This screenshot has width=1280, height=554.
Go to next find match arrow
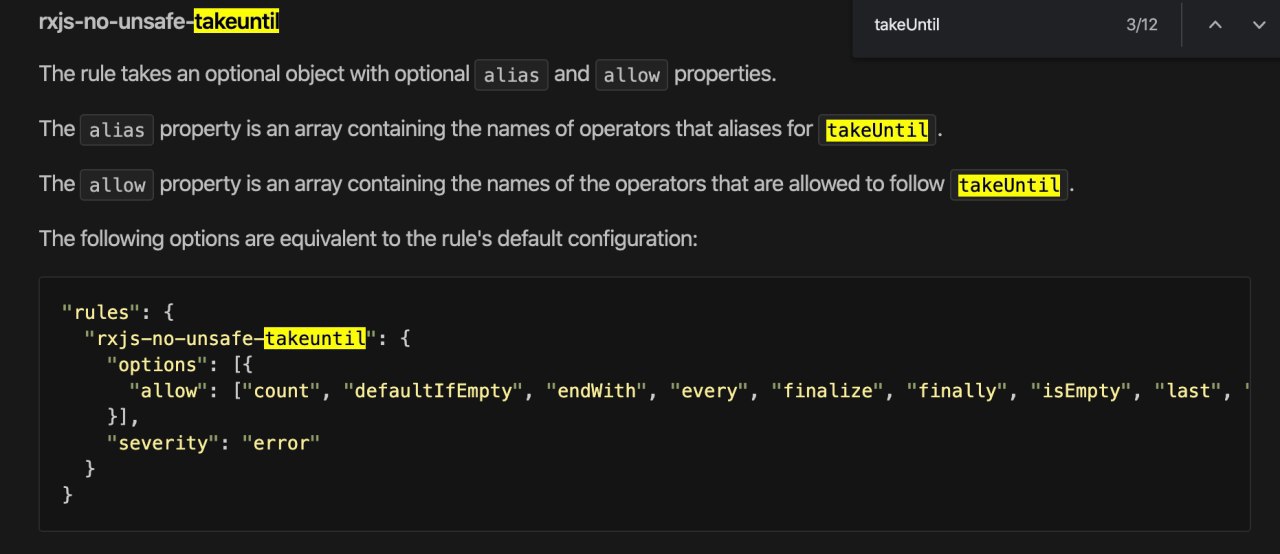pos(1259,25)
